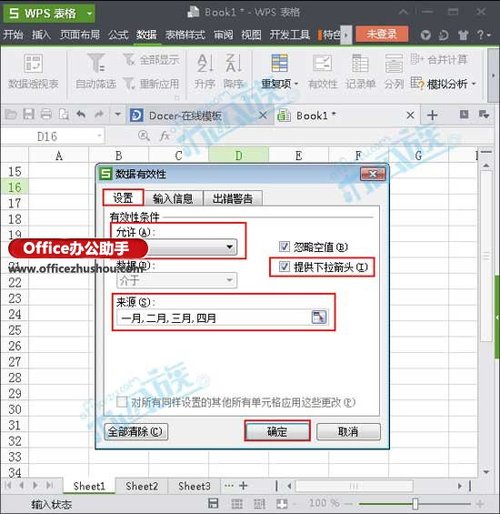Open the 记录单 record form tool
The width and height of the screenshot is (500, 514).
(x=360, y=71)
